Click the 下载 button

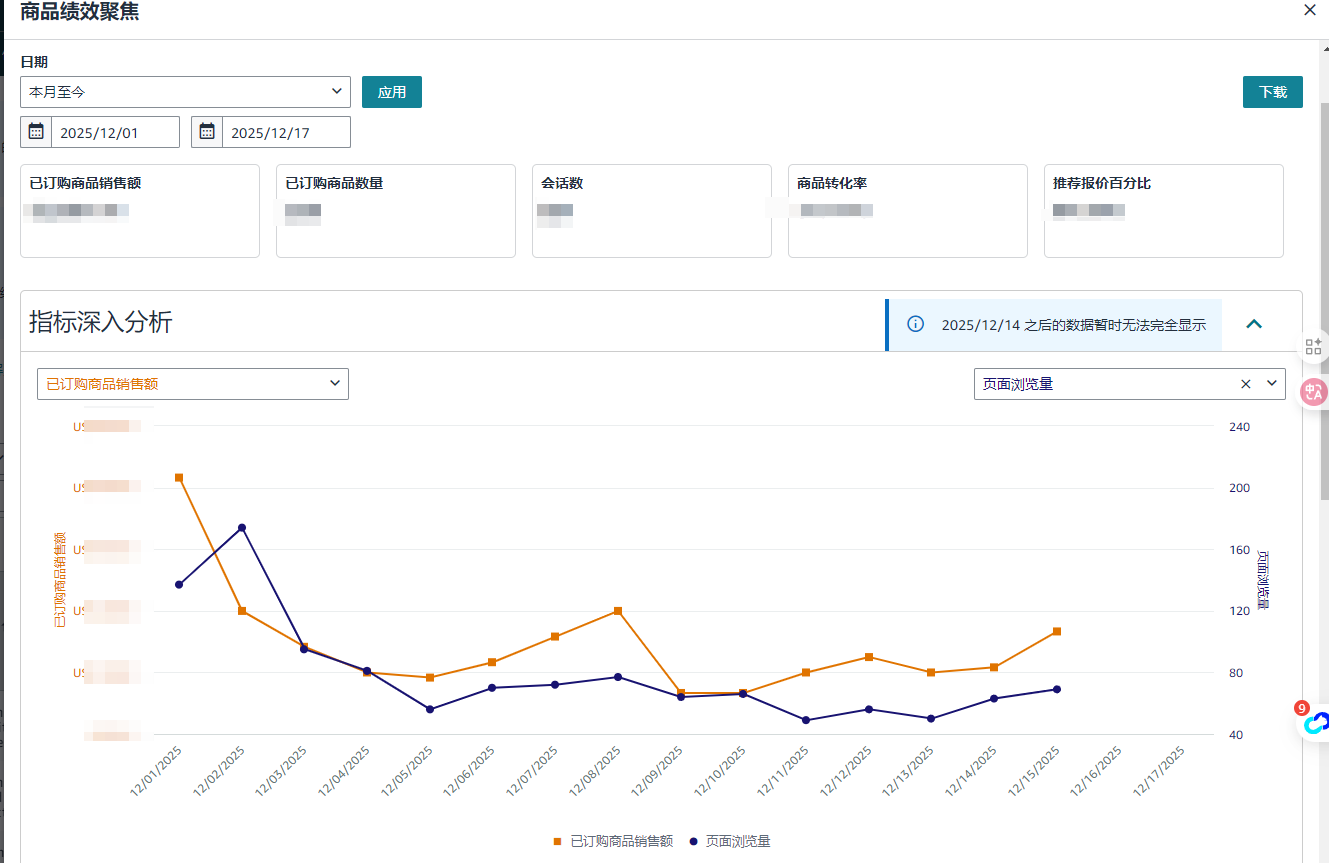click(1272, 92)
